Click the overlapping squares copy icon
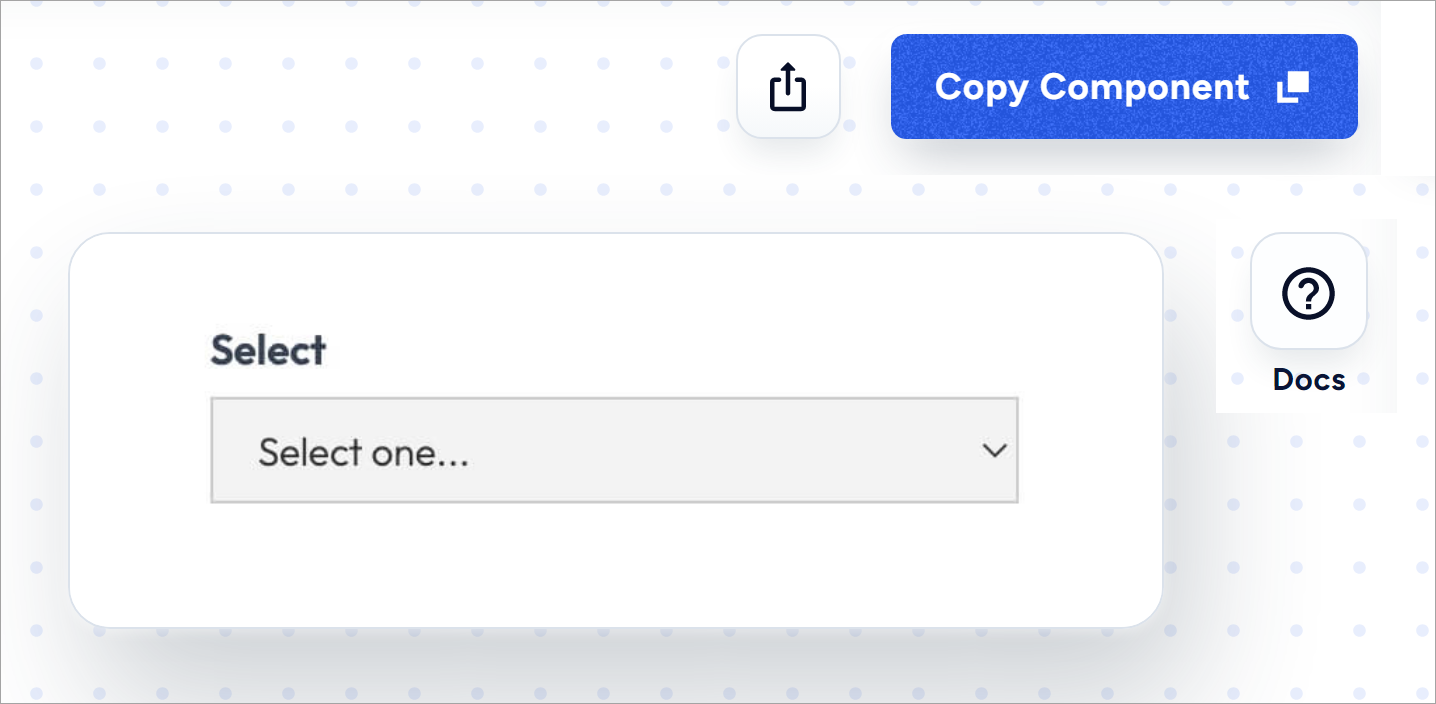This screenshot has height=704, width=1436. tap(1293, 87)
